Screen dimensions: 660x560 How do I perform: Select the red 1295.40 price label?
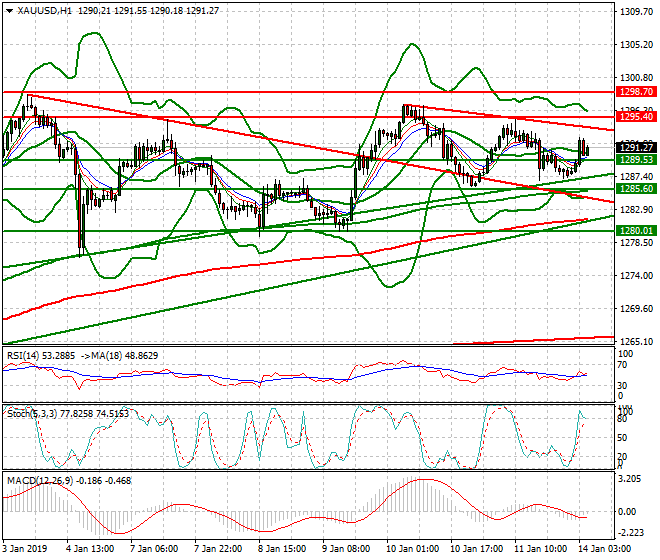(x=636, y=117)
